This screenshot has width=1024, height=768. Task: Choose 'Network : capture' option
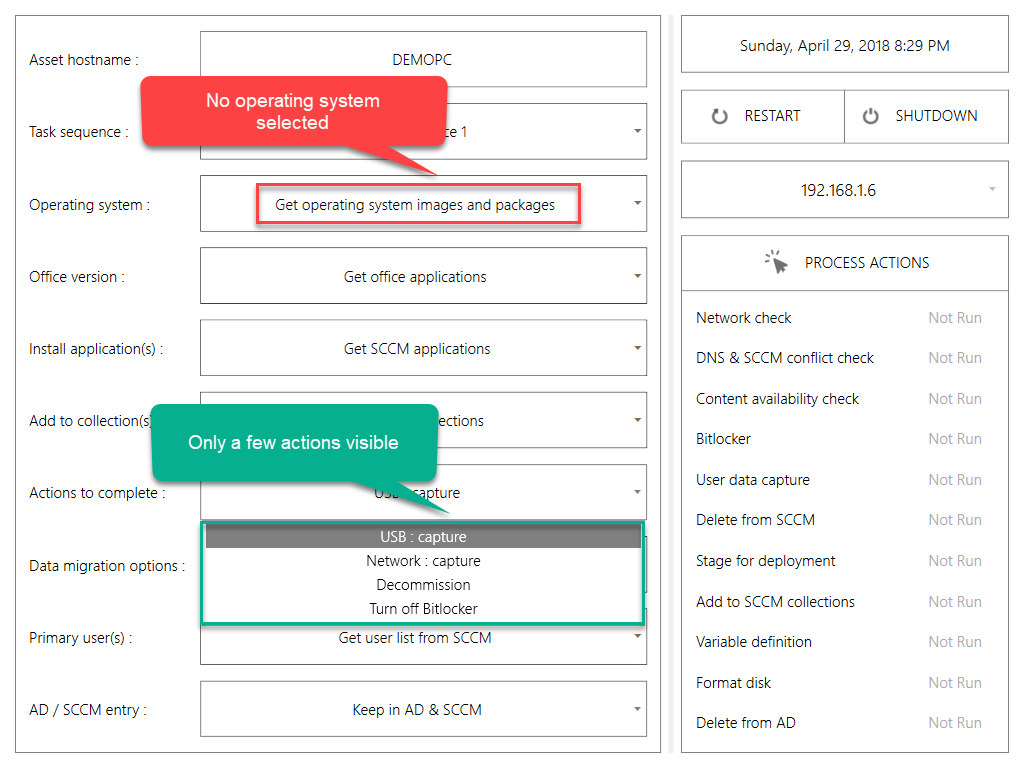point(423,561)
